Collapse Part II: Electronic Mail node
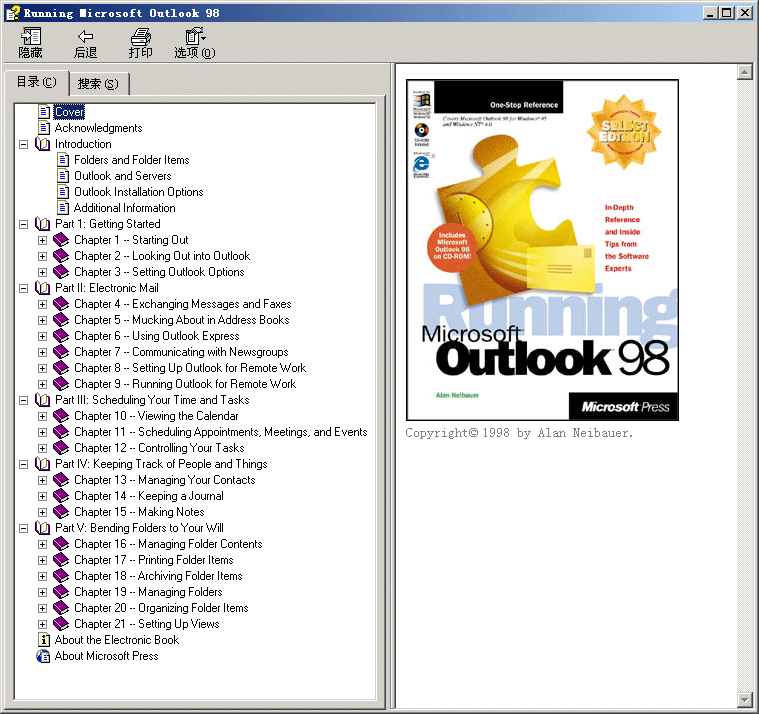759x714 pixels. (23, 288)
